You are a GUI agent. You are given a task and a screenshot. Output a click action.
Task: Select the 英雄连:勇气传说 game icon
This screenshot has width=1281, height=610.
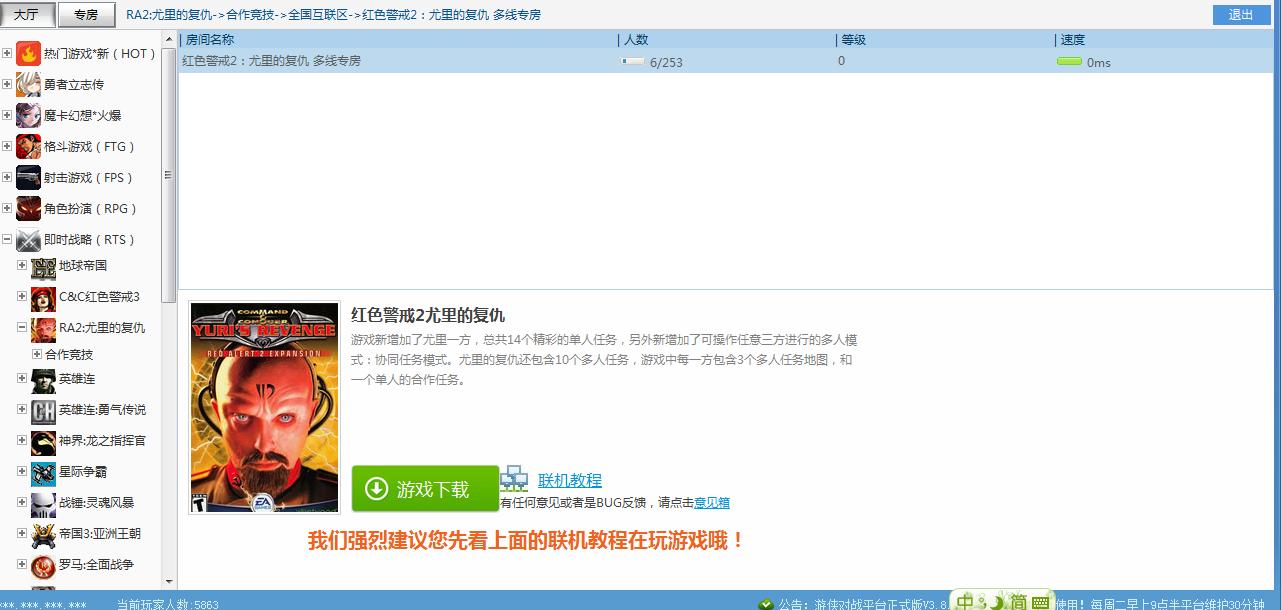(43, 411)
